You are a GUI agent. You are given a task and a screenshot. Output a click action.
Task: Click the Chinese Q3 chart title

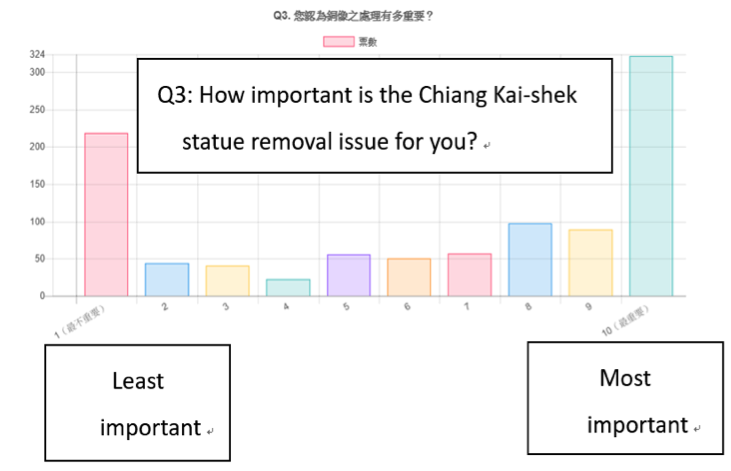pos(353,16)
